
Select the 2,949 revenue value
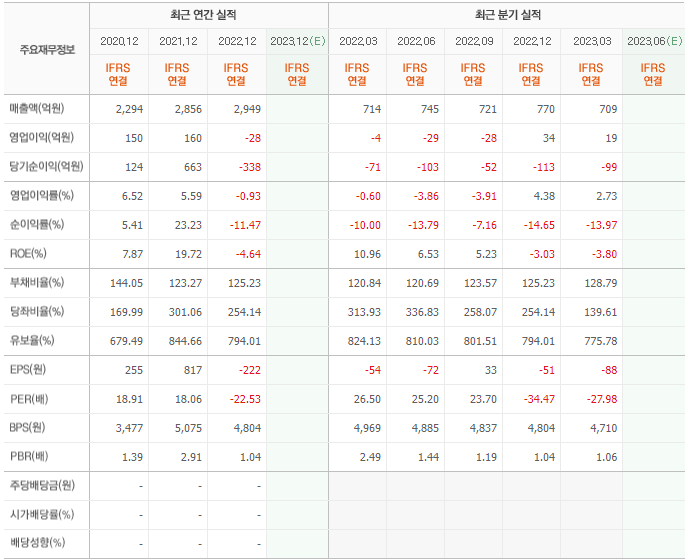pos(247,109)
